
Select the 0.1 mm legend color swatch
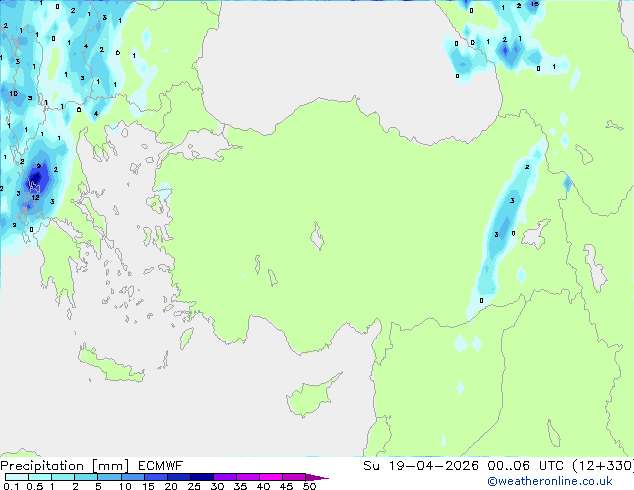click(x=17, y=477)
